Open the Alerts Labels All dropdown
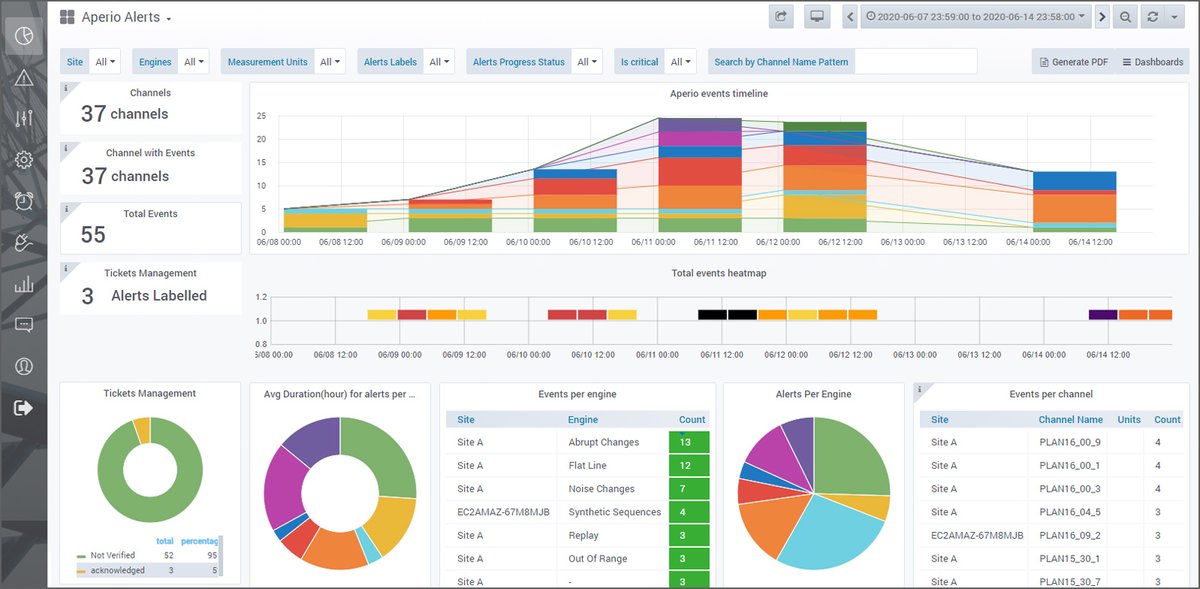 (438, 62)
